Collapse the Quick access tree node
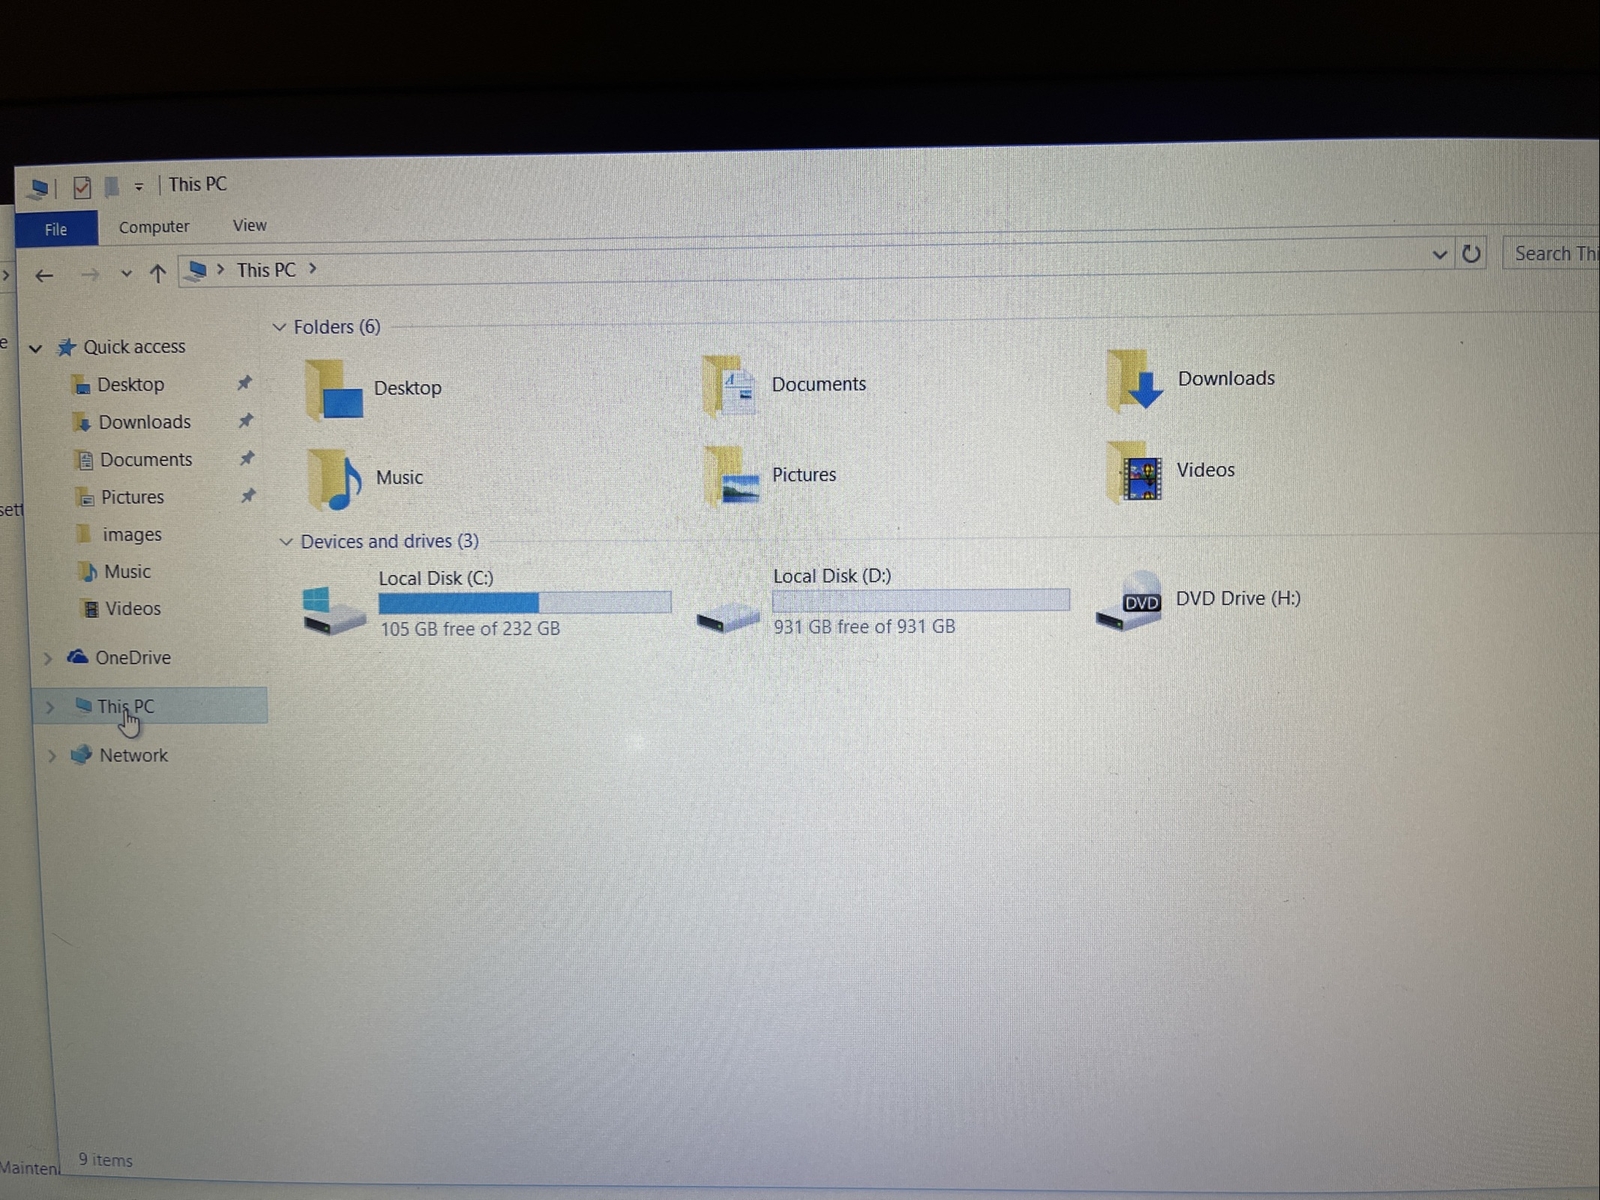The width and height of the screenshot is (1600, 1200). (x=36, y=349)
